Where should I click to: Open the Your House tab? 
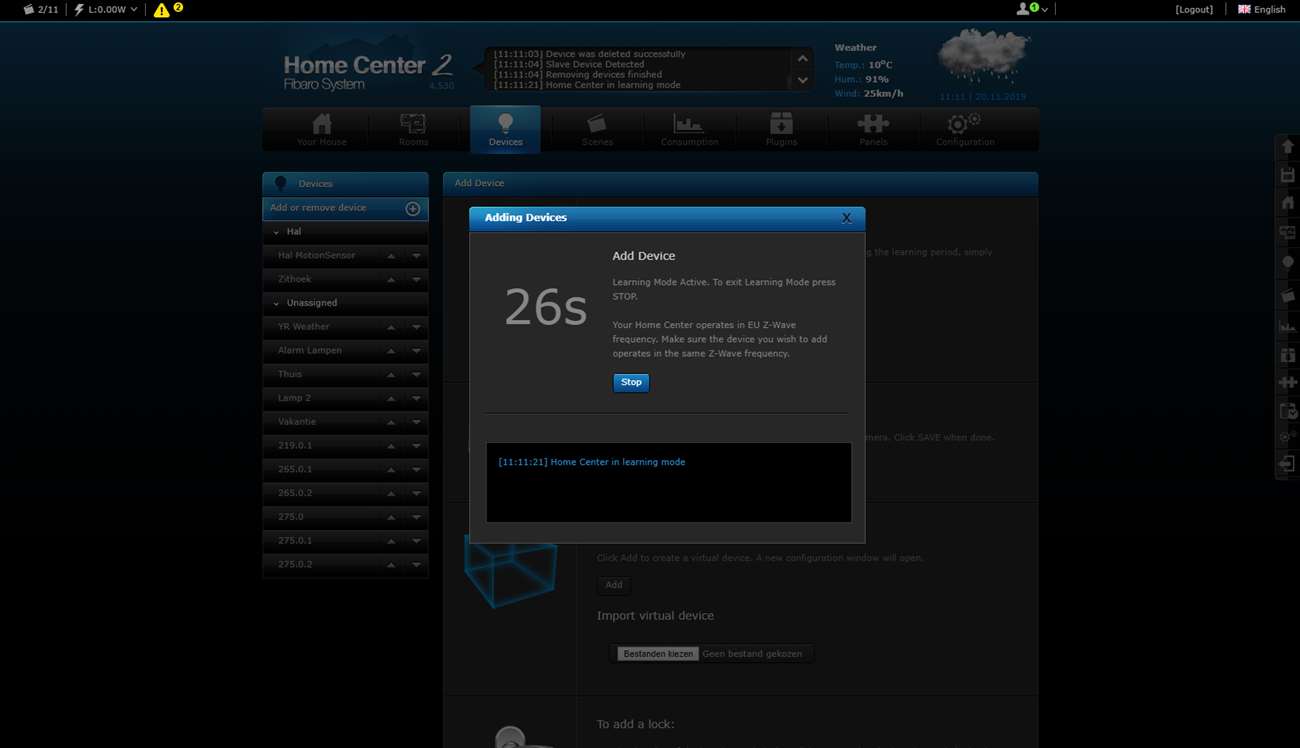click(321, 130)
